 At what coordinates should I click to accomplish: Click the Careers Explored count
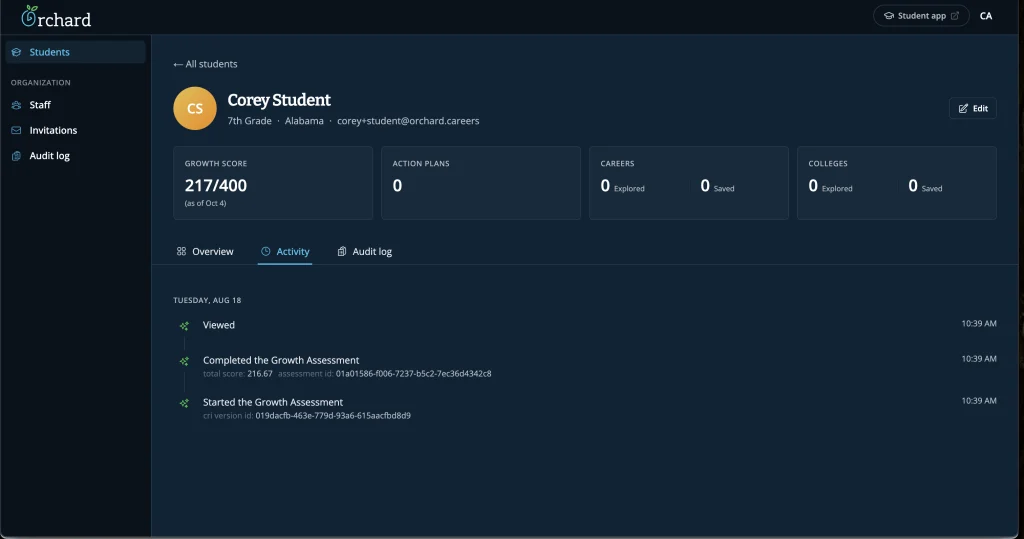tap(622, 186)
